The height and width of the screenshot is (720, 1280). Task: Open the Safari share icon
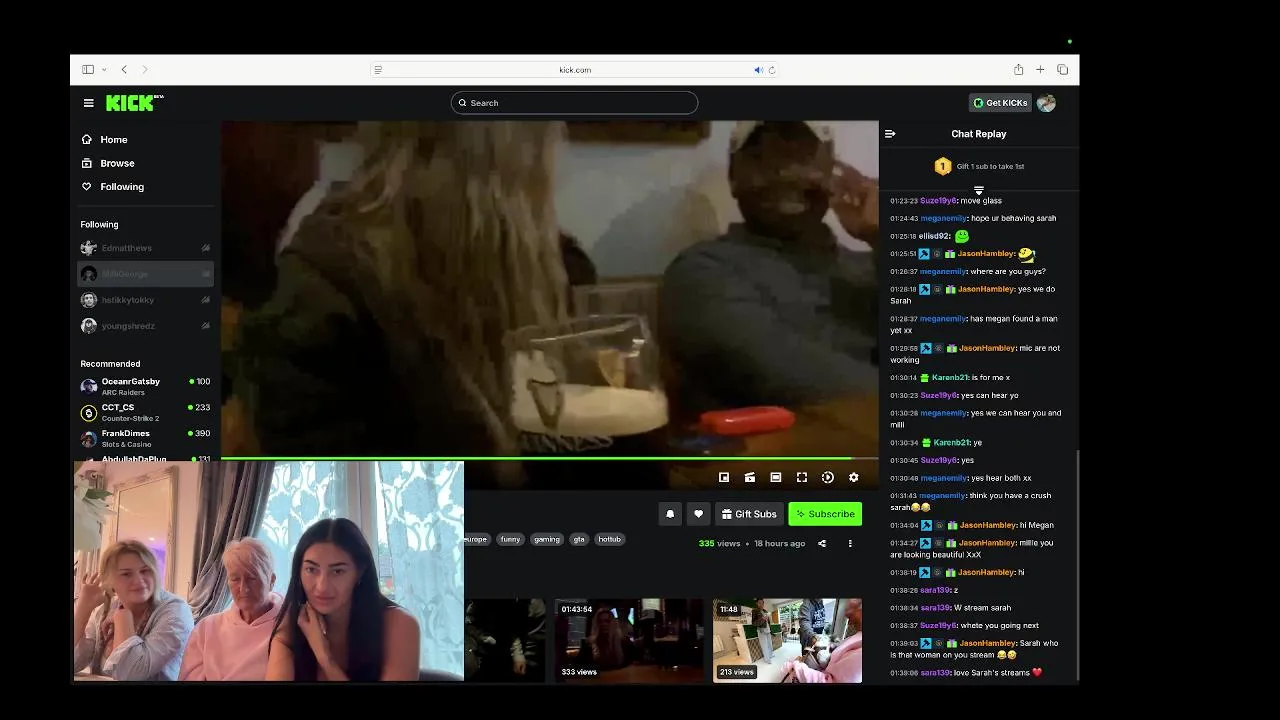click(1018, 69)
